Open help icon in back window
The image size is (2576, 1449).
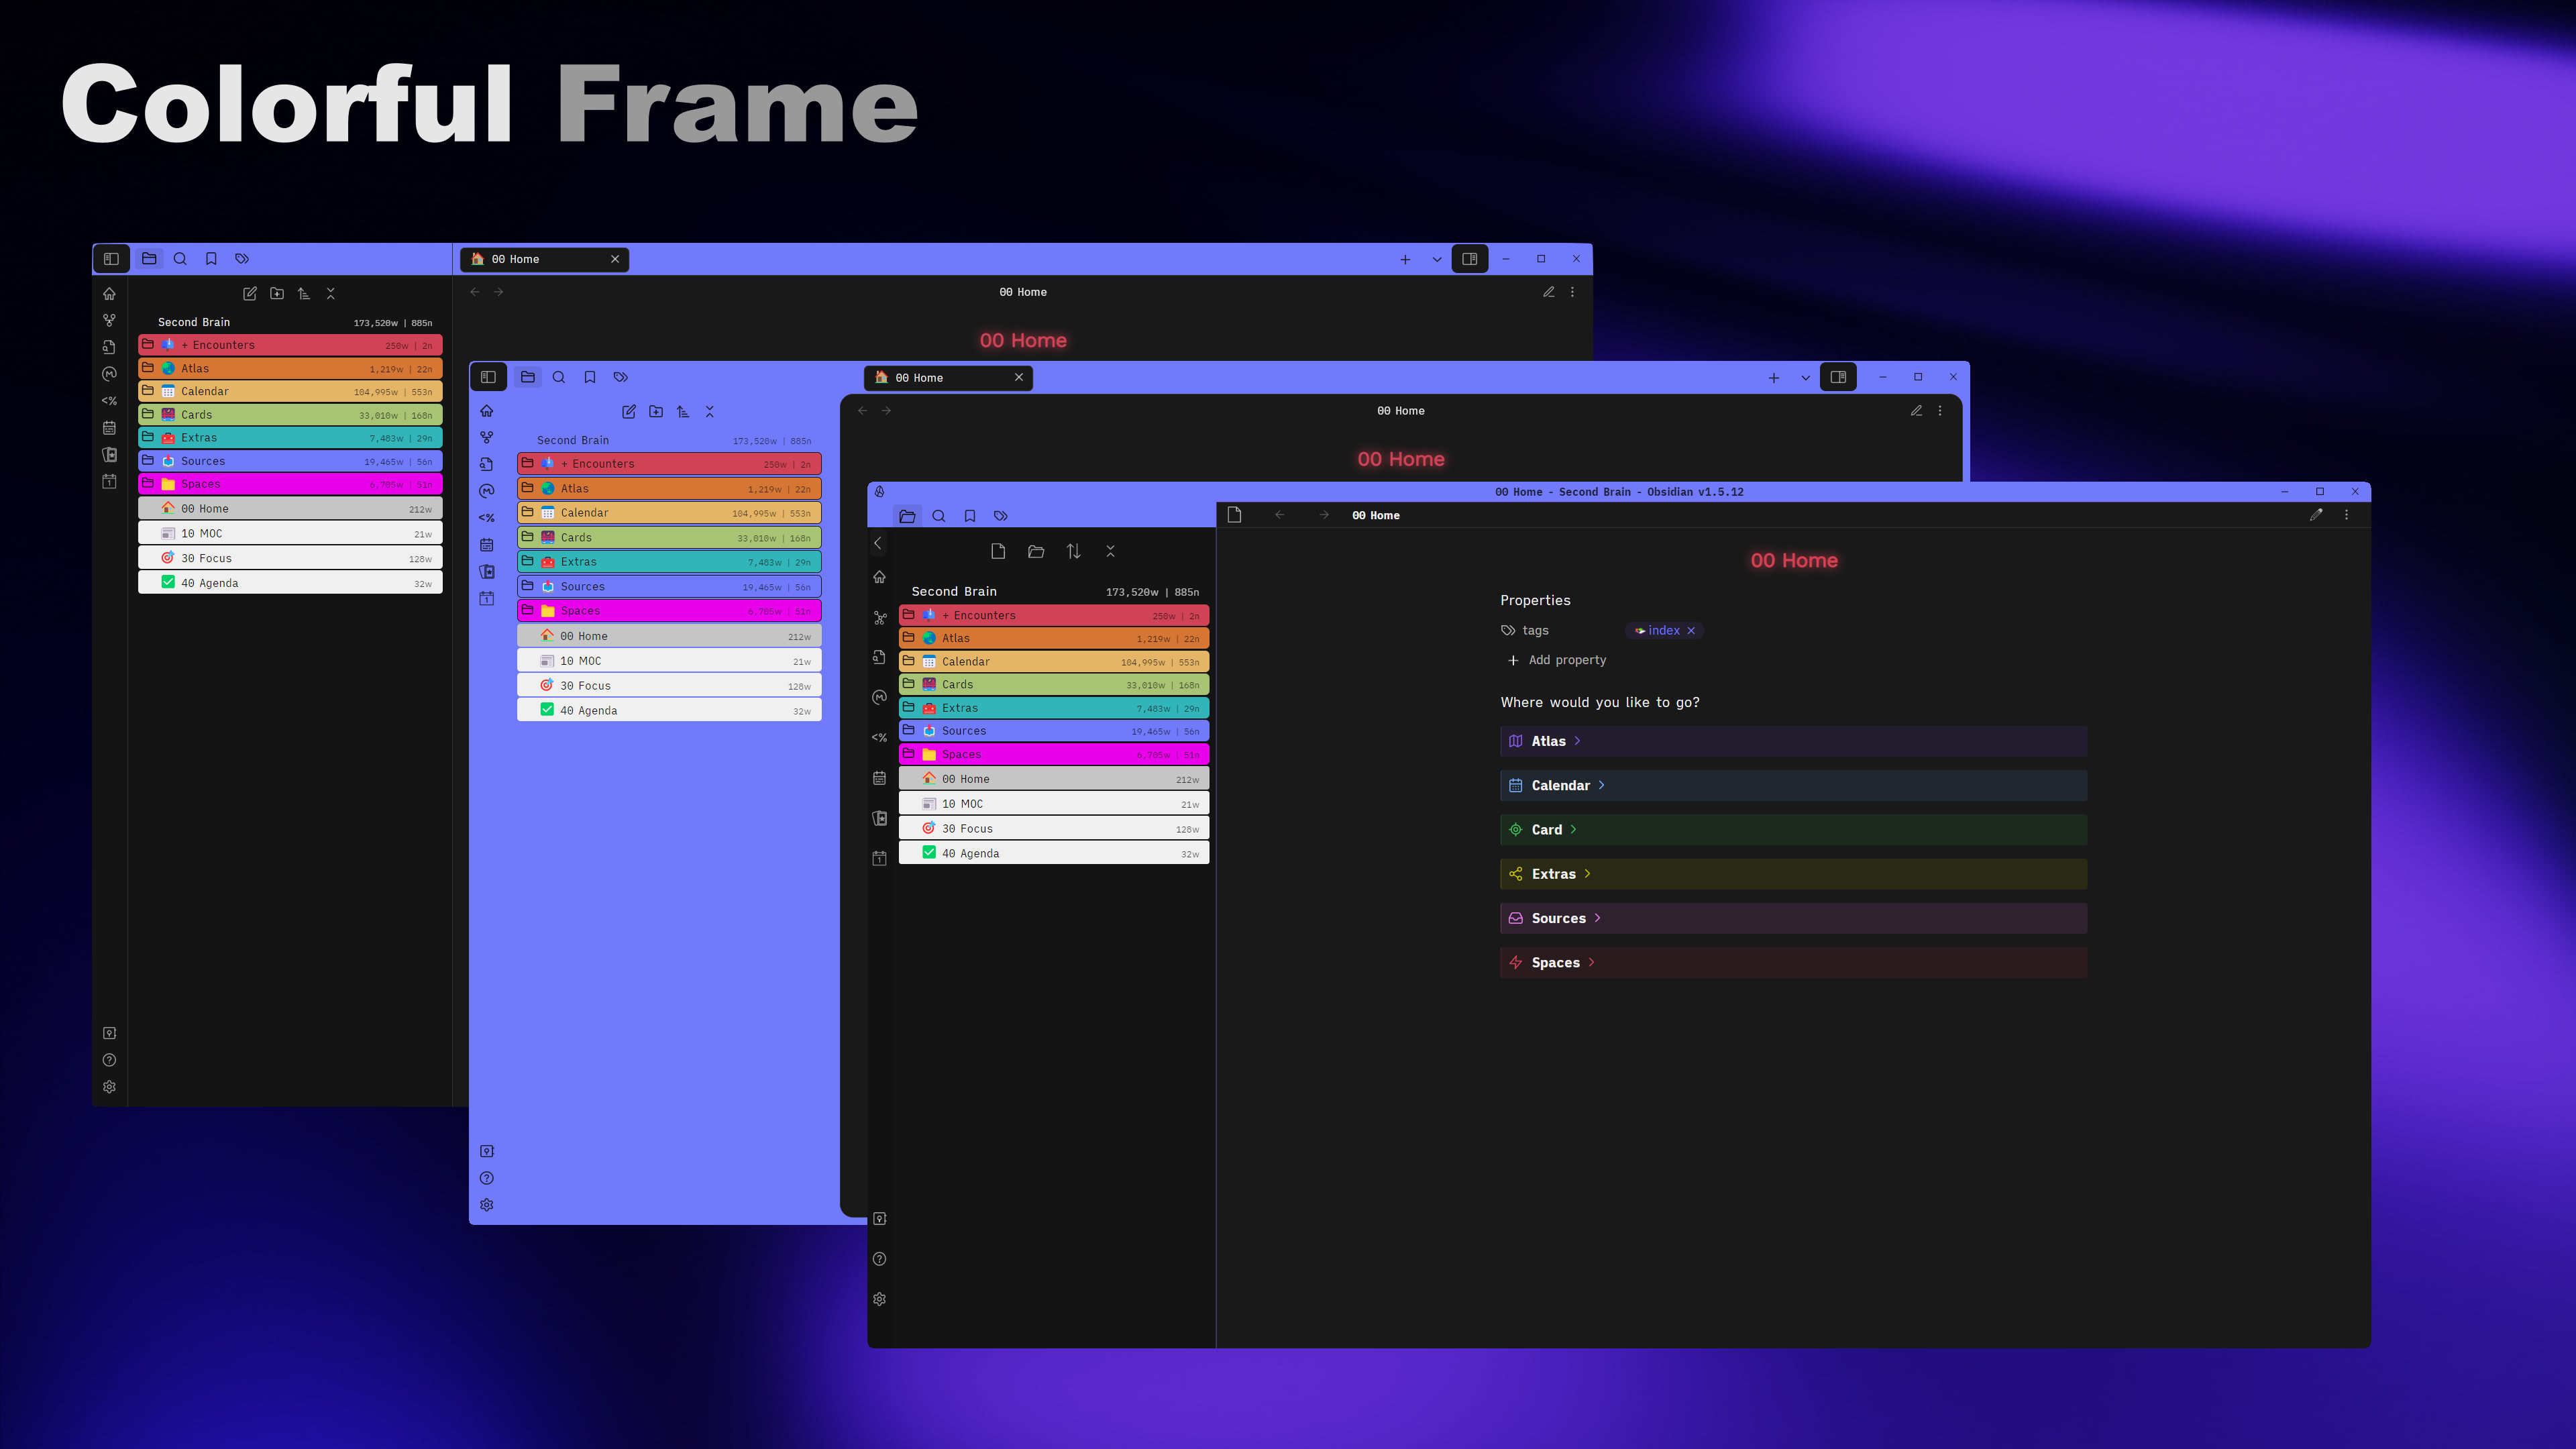(x=109, y=1060)
